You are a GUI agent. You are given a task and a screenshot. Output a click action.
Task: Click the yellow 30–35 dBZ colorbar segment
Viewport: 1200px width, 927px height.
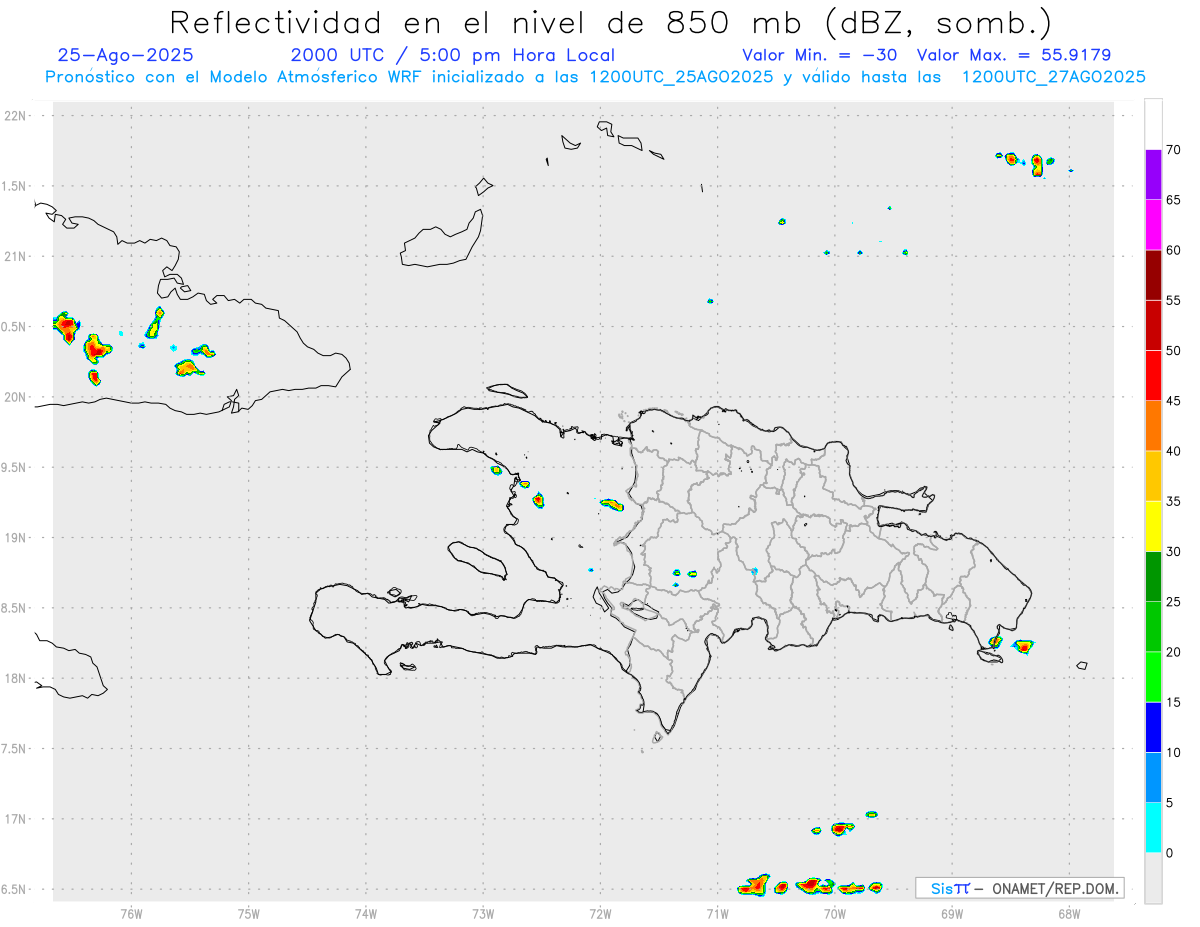coord(1154,527)
